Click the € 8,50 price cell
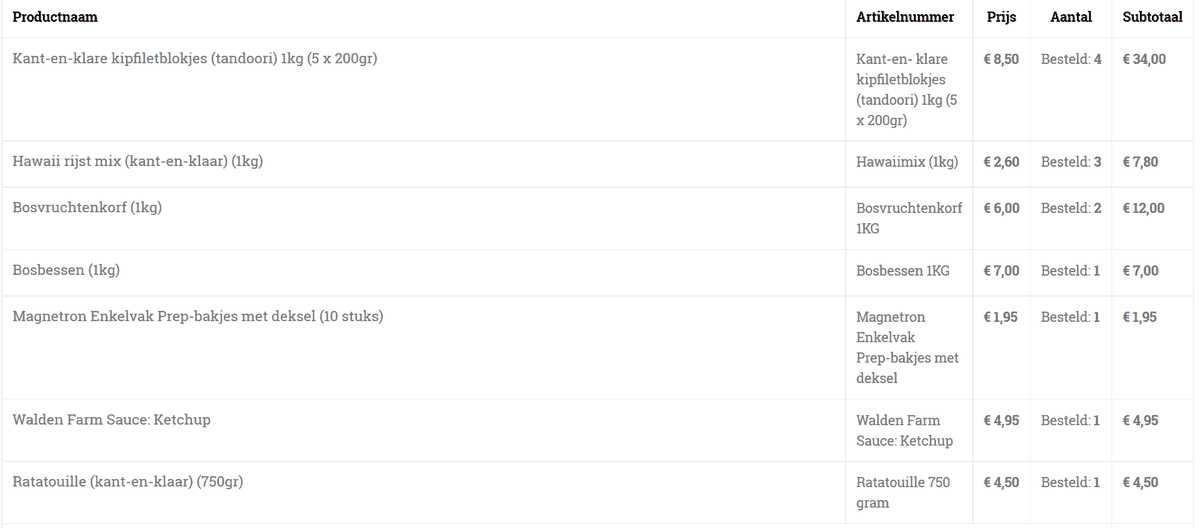The width and height of the screenshot is (1200, 528). coord(1001,59)
